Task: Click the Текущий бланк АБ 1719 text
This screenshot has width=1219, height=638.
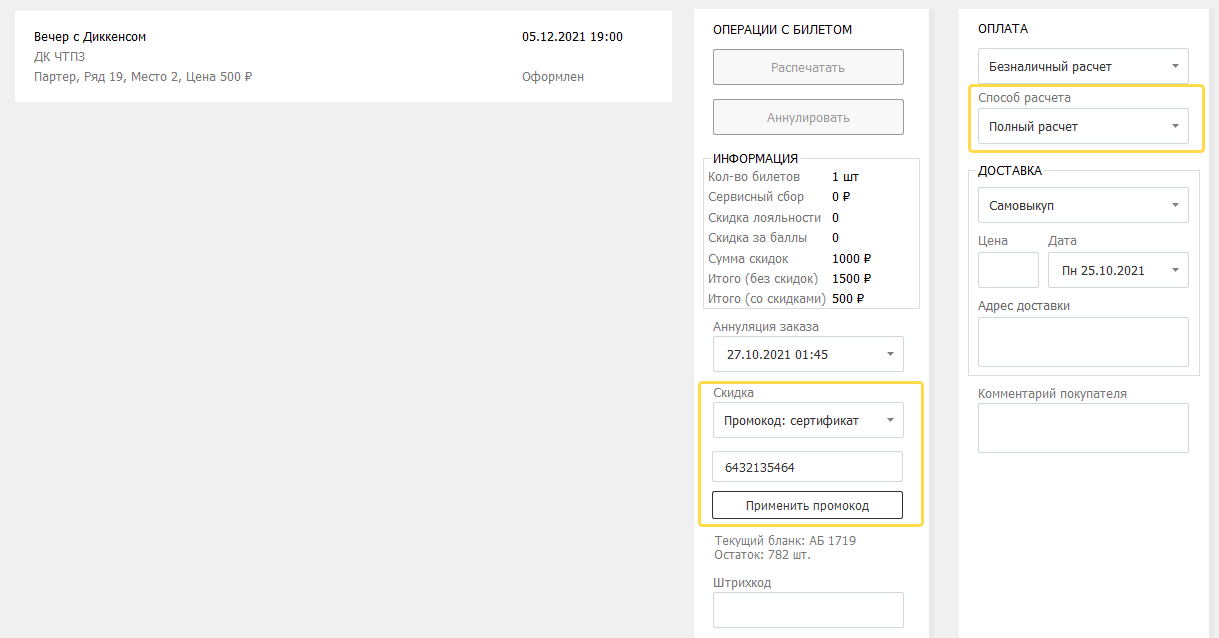Action: coord(785,541)
